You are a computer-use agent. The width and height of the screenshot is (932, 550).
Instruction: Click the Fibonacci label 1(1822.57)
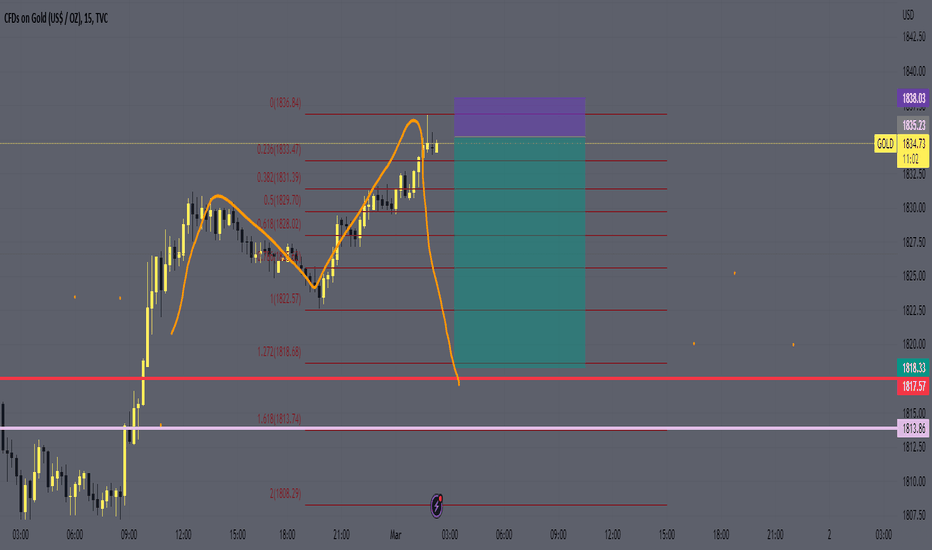coord(285,298)
